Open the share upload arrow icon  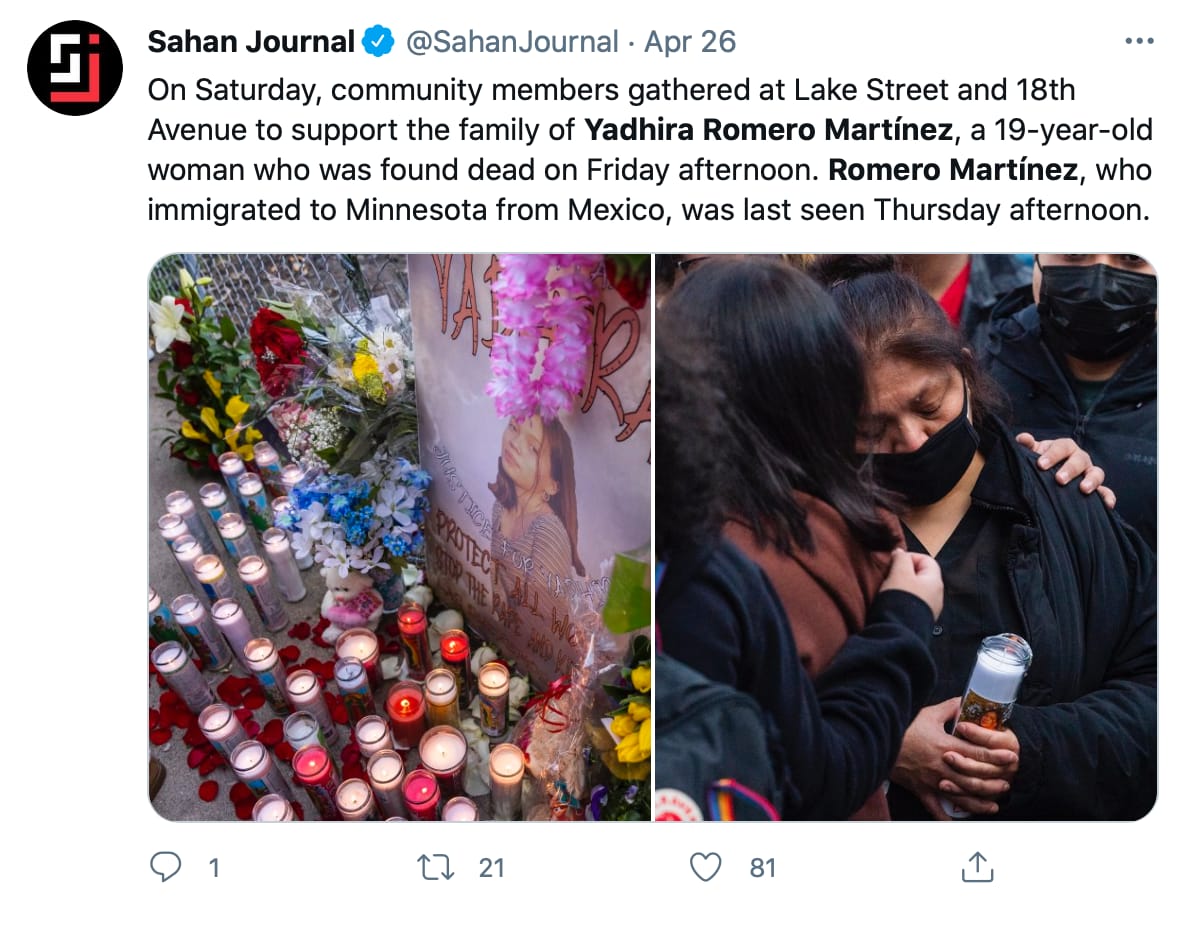[977, 867]
